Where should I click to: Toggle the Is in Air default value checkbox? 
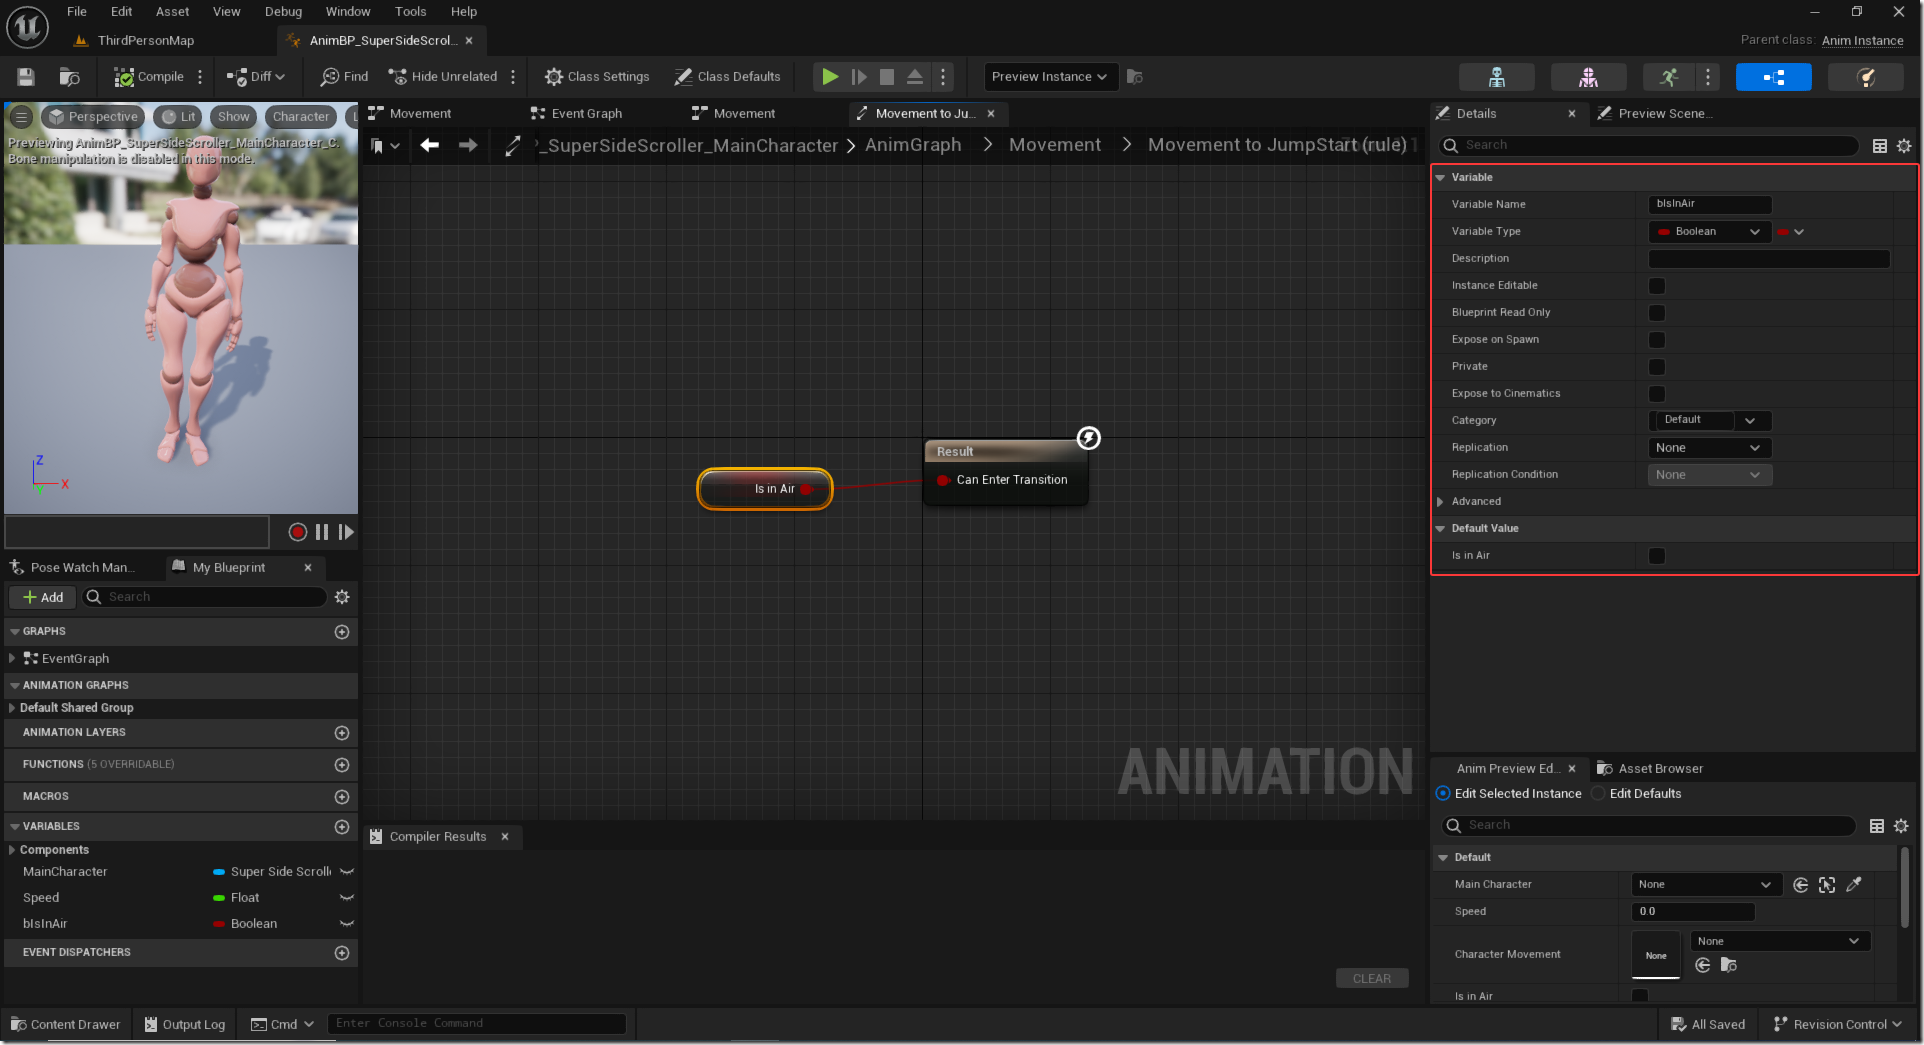coord(1657,556)
